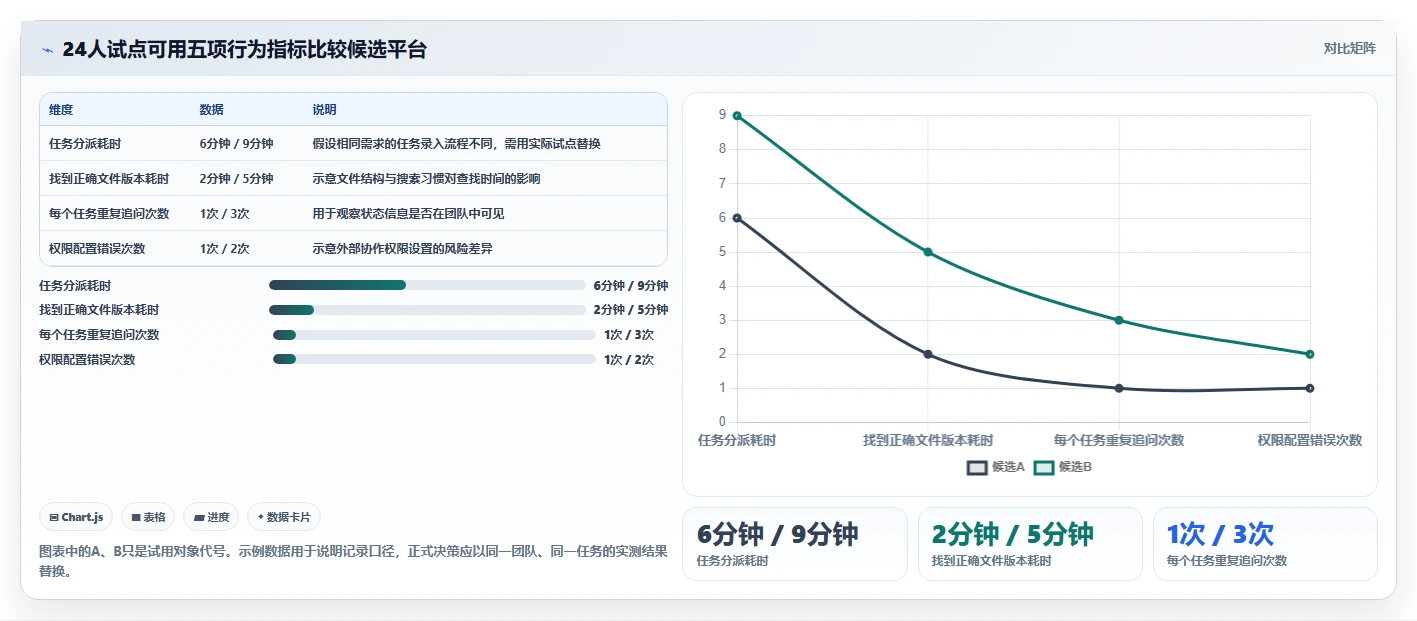
Task: Click 候选A point on 每个任务重复追问次数
Action: pyautogui.click(x=1119, y=388)
